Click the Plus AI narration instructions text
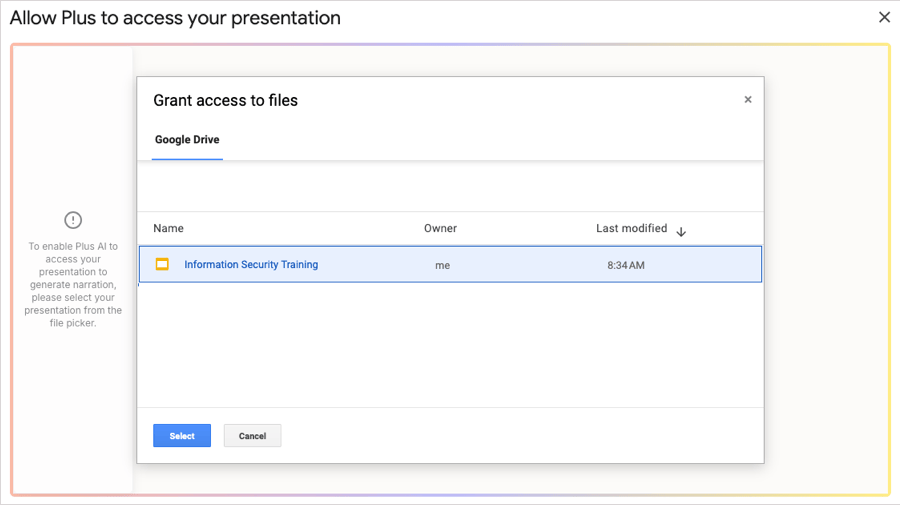900x505 pixels. 73,285
